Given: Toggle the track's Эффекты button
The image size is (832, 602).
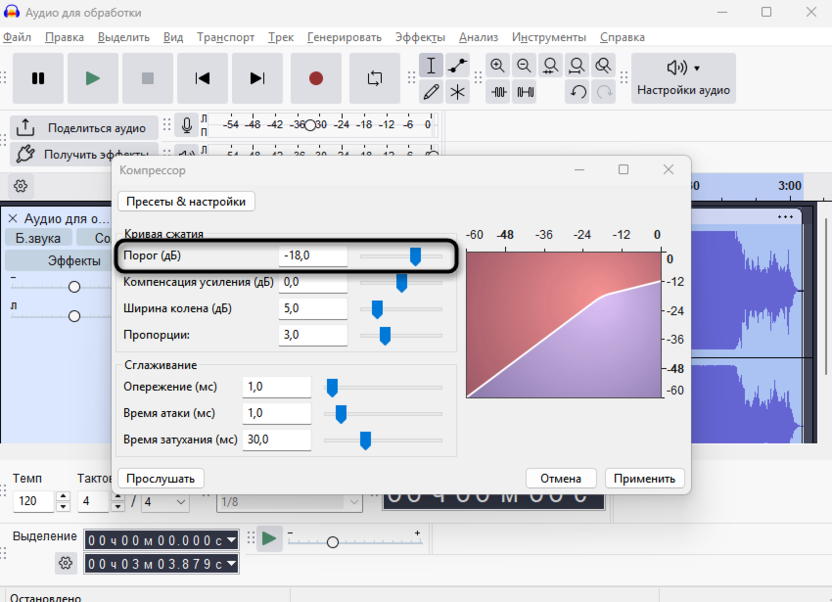Looking at the screenshot, I should point(74,261).
